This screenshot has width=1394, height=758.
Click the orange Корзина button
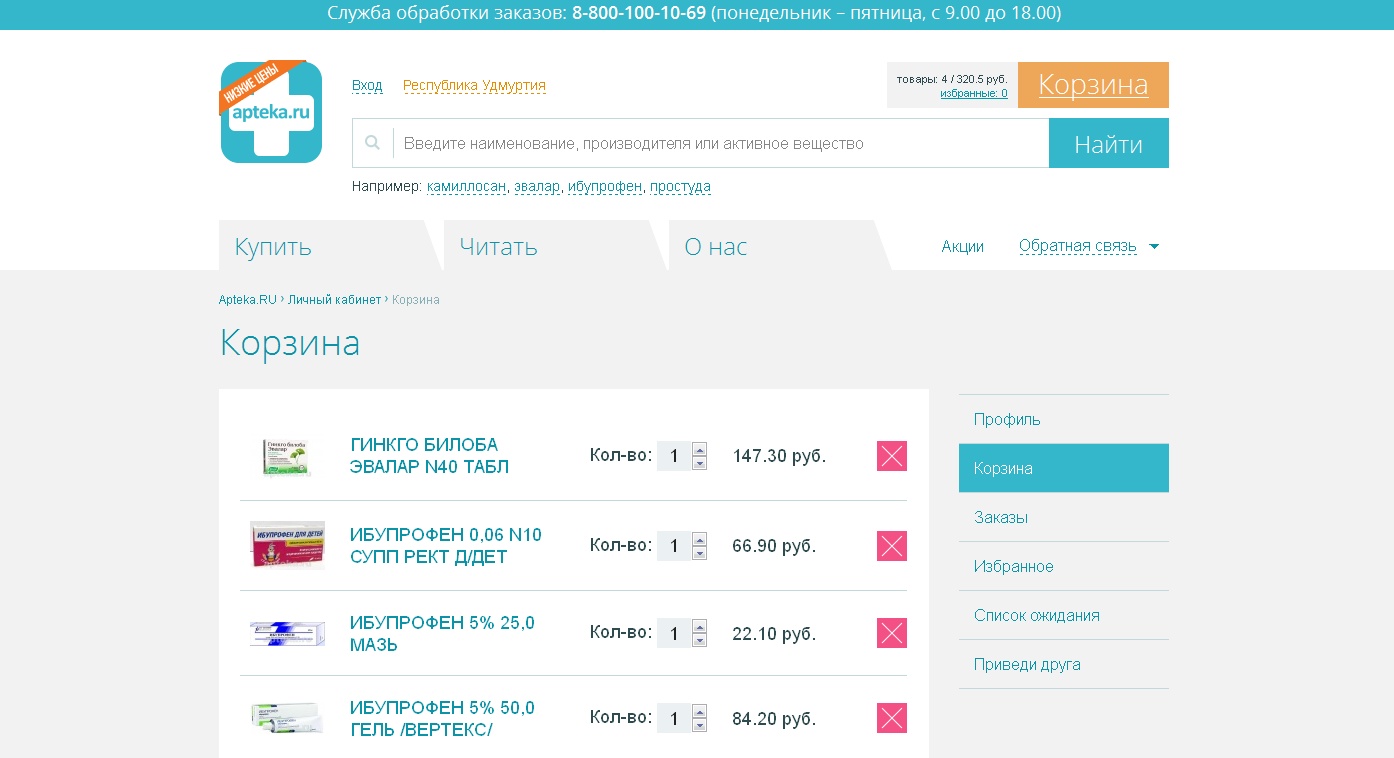tap(1093, 85)
